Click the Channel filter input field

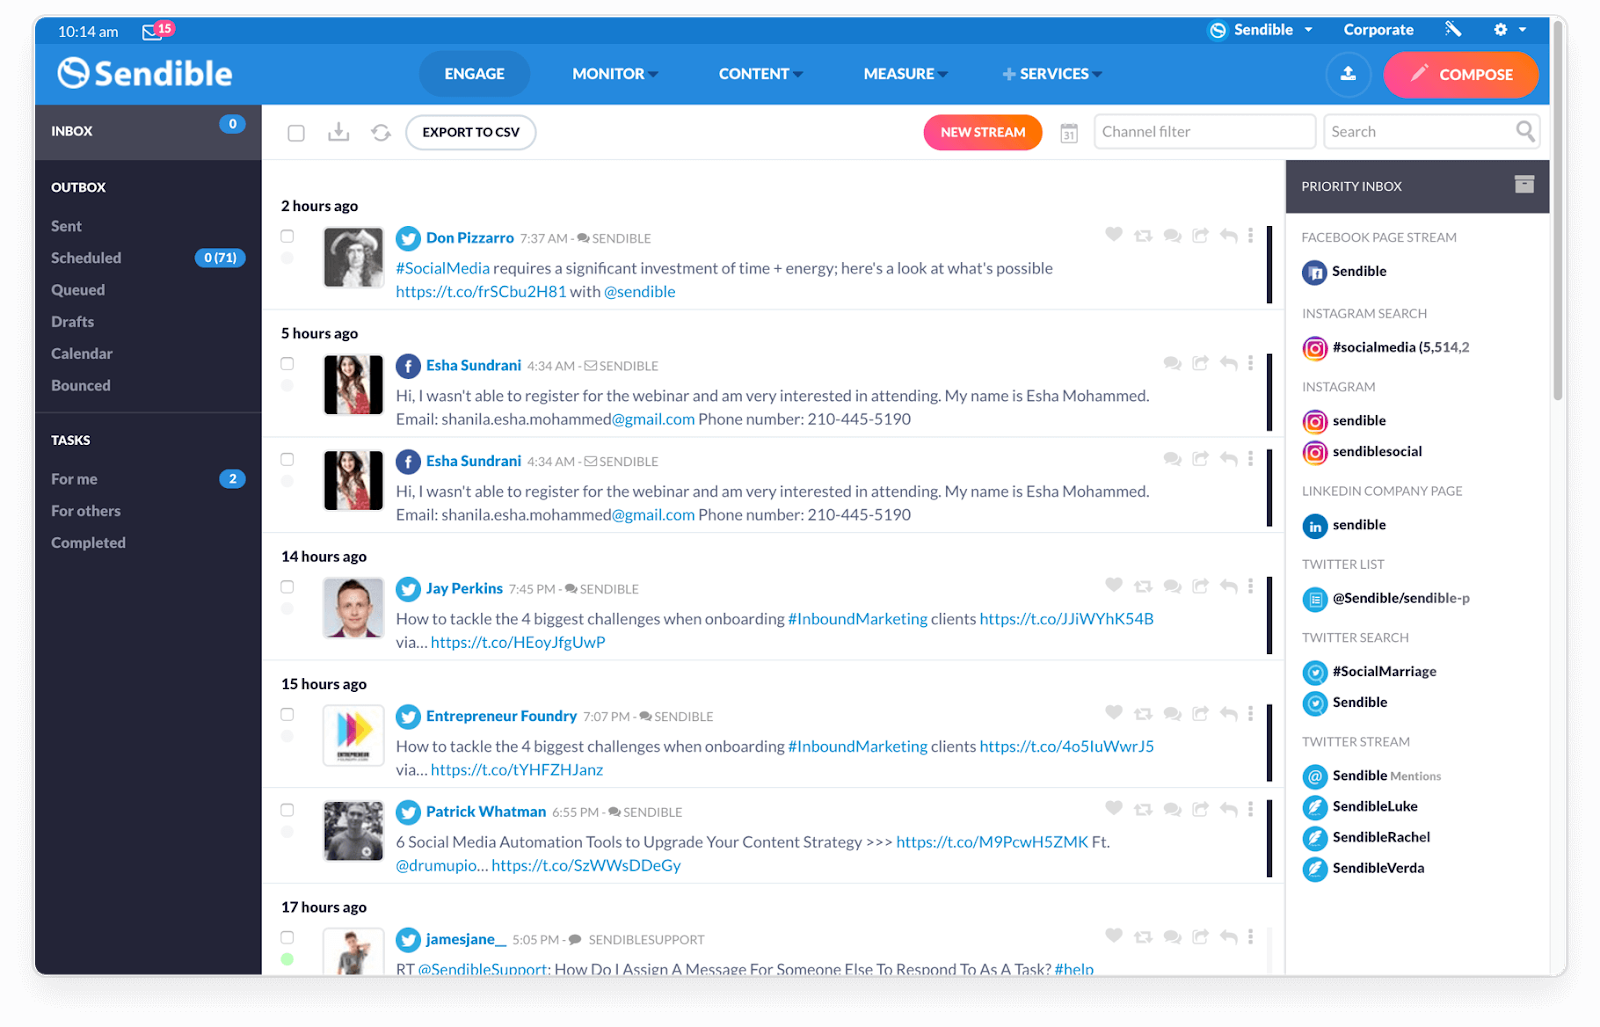[1205, 132]
